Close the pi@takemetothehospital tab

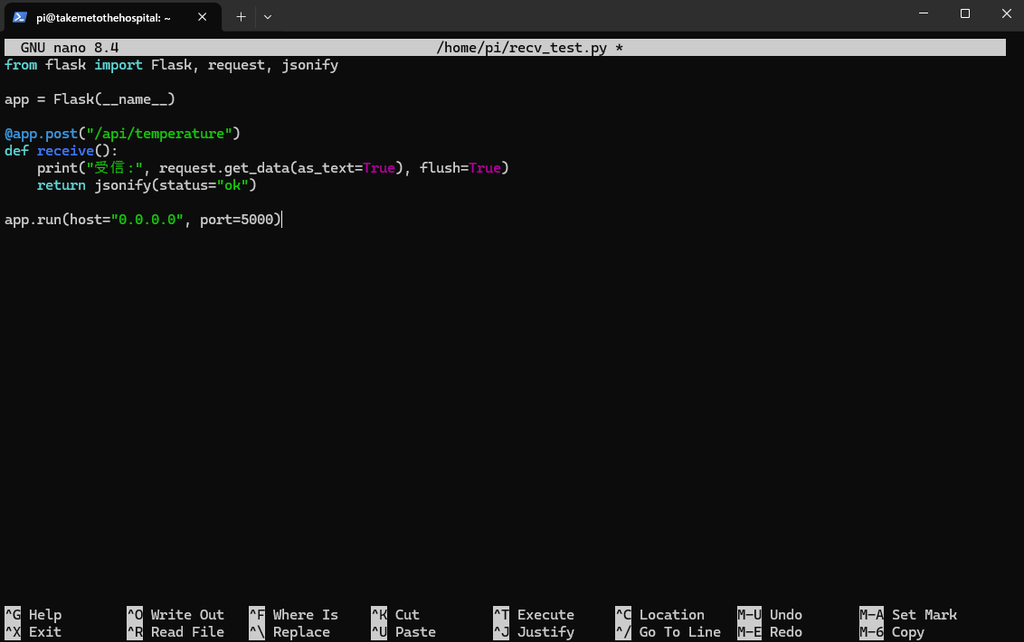202,17
